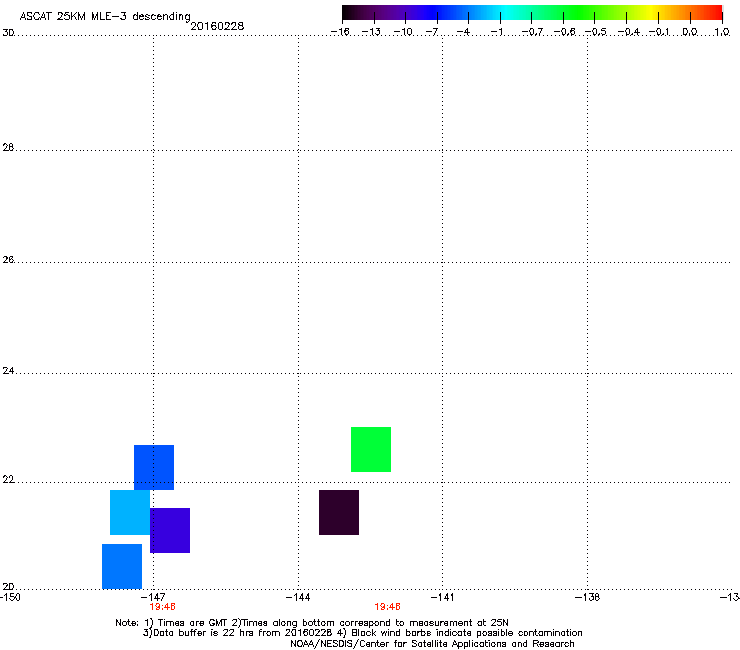
Task: Click the '-1' color scale label
Action: pos(496,32)
